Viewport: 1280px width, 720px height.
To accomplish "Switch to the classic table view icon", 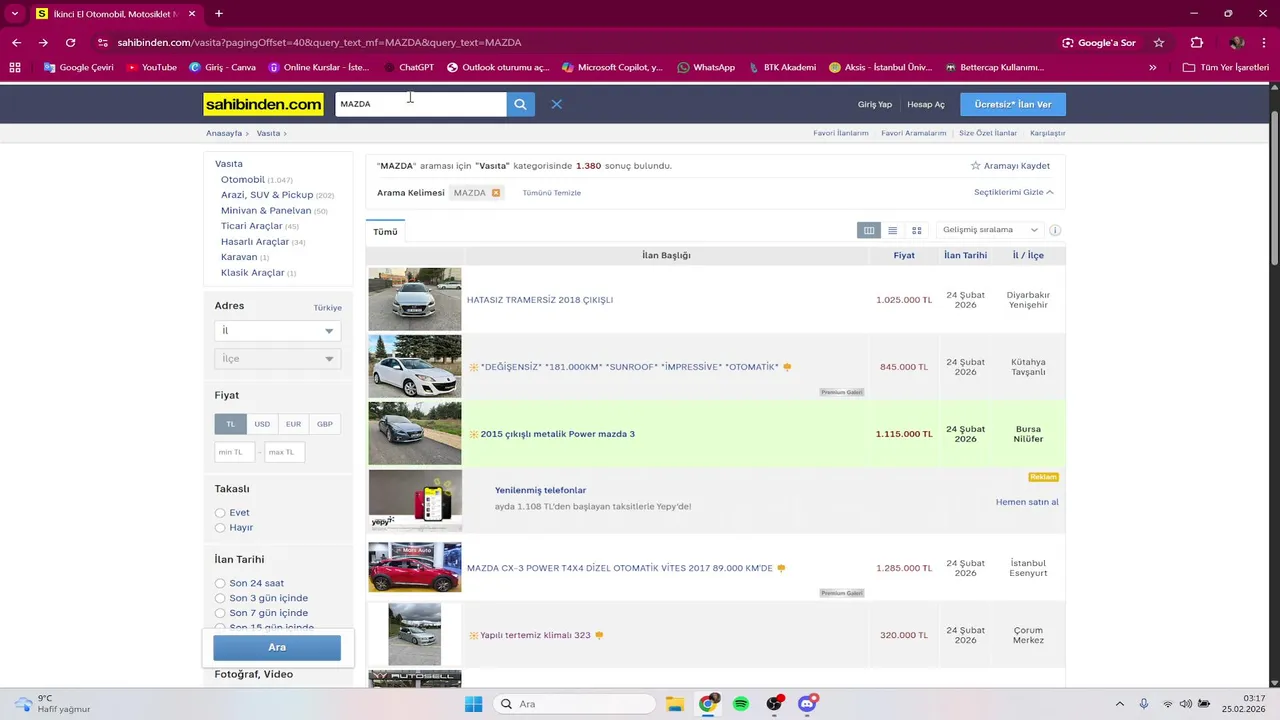I will (869, 231).
